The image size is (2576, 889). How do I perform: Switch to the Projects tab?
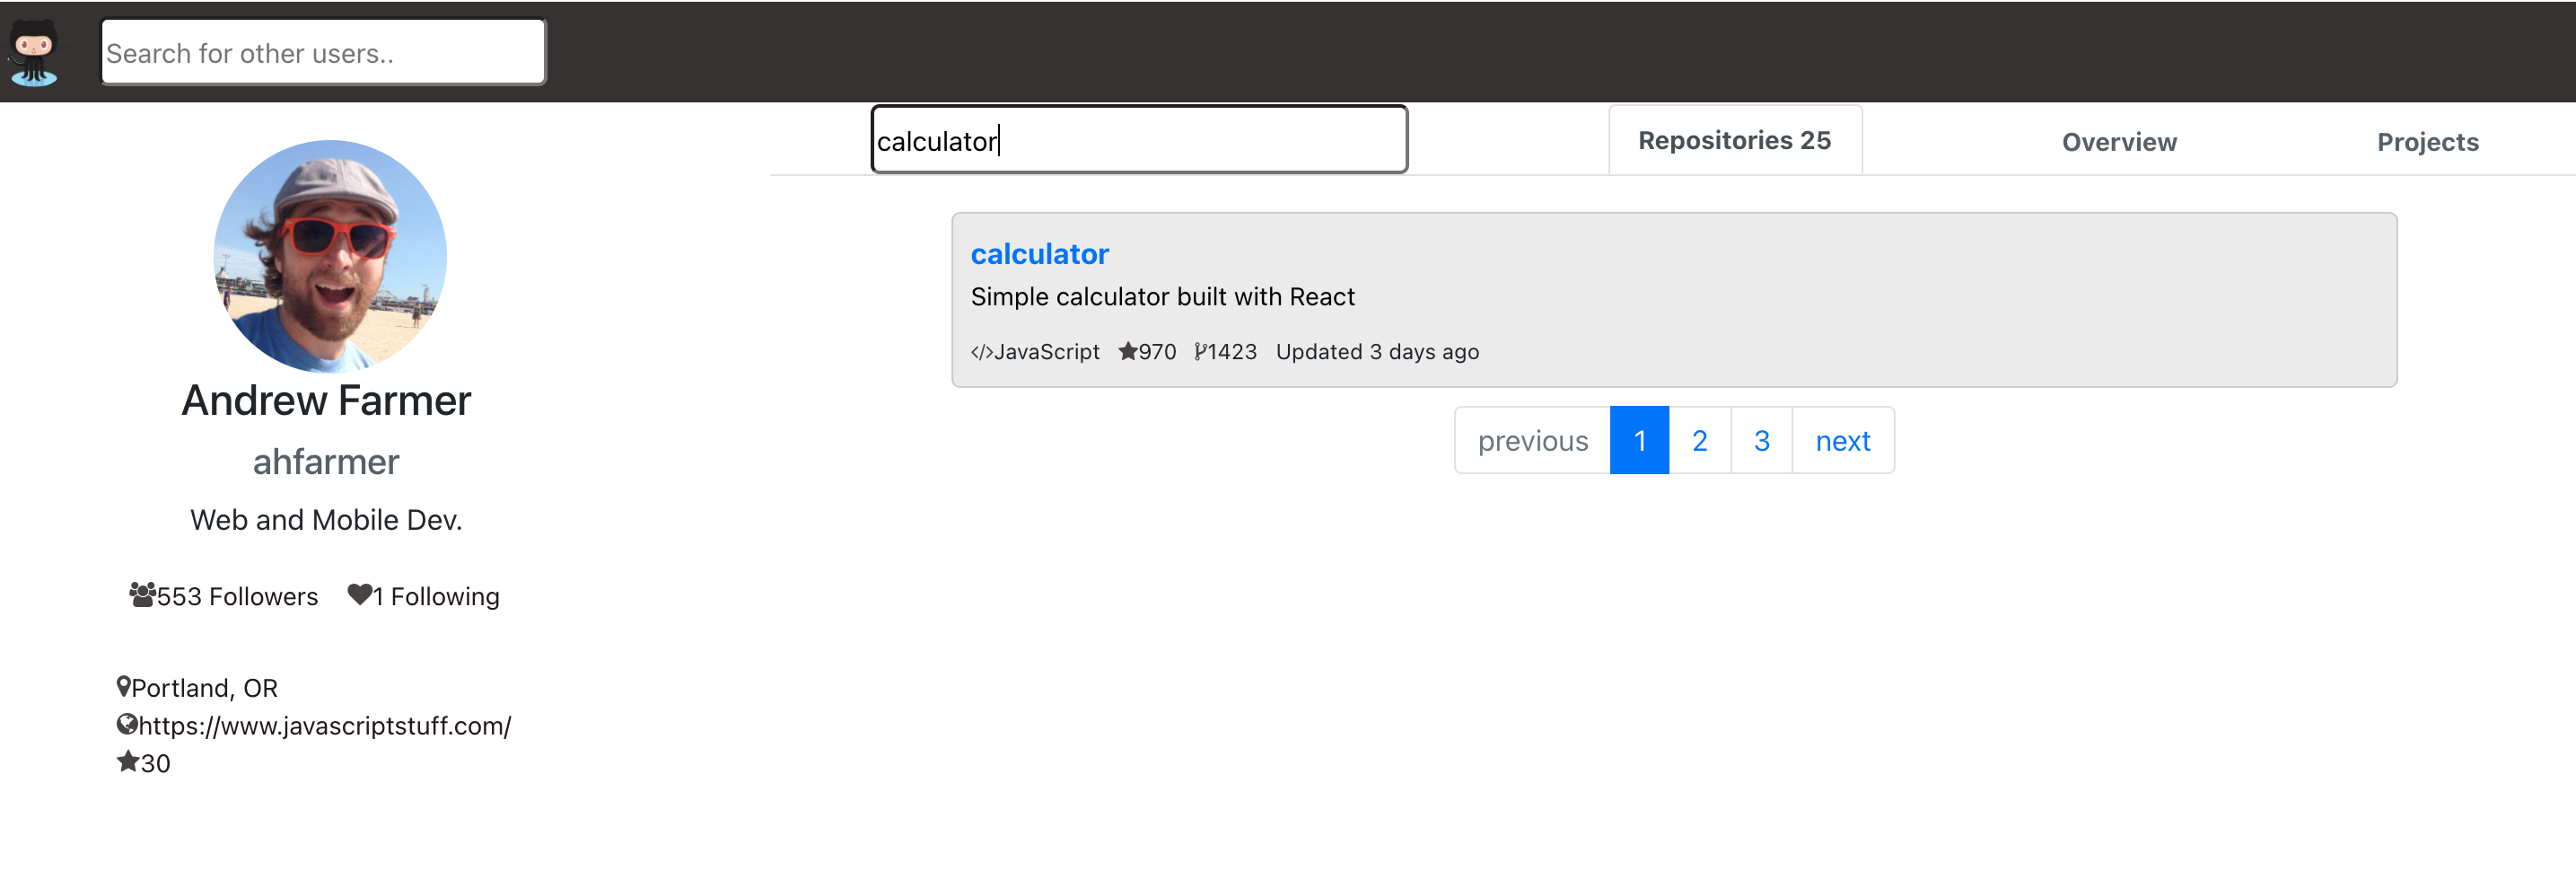[x=2427, y=141]
